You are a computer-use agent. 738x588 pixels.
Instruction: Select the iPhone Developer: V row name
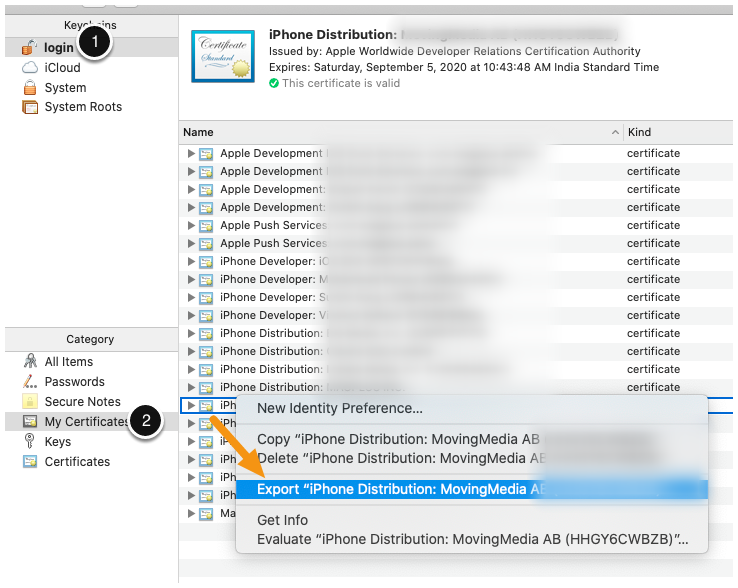pos(273,315)
